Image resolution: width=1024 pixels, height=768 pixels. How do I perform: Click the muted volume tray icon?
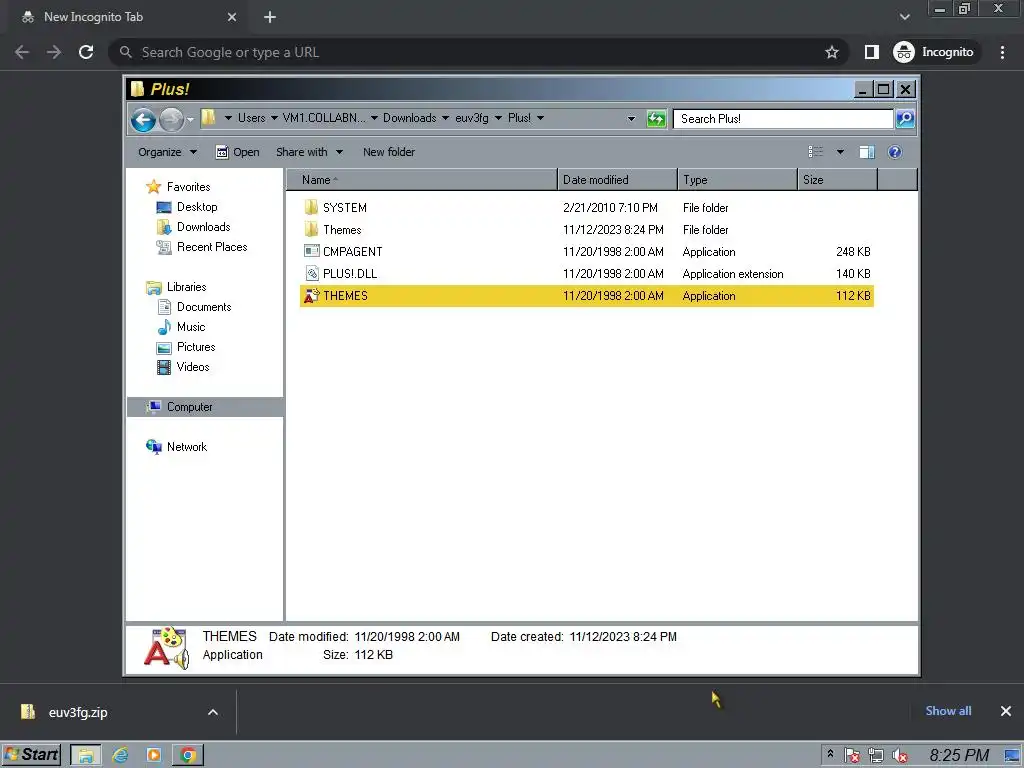pyautogui.click(x=900, y=756)
